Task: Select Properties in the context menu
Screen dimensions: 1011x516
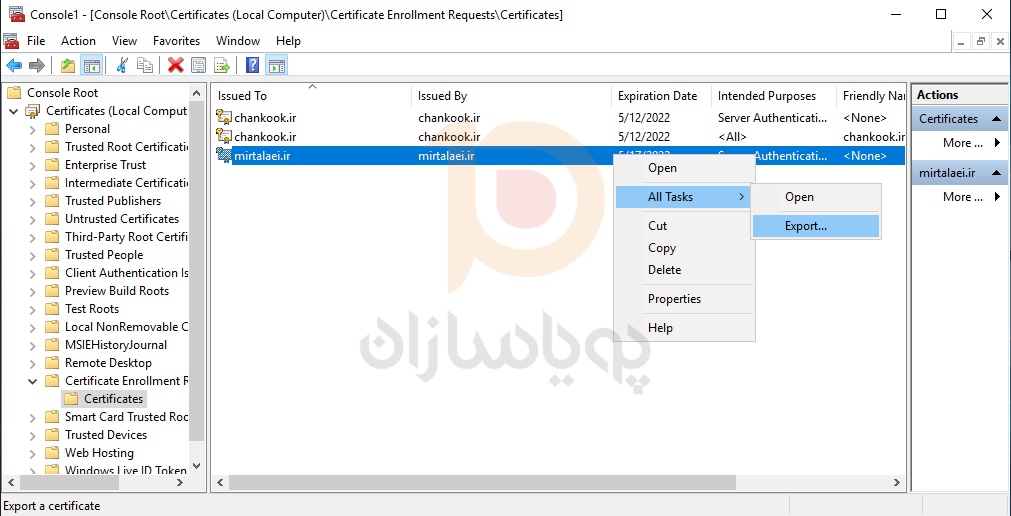Action: tap(674, 299)
